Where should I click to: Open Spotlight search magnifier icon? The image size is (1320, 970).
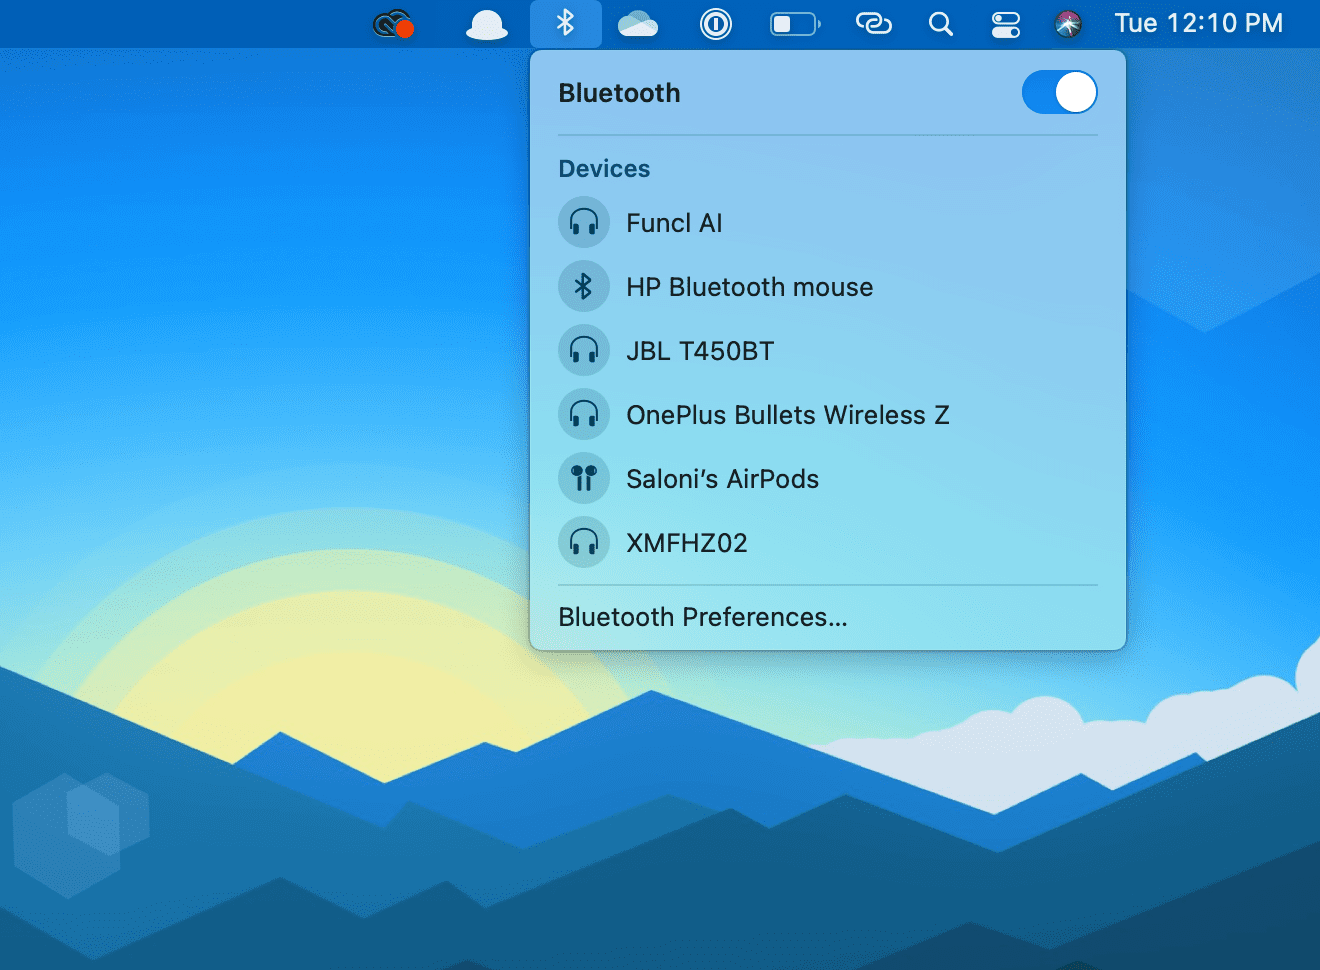point(940,24)
